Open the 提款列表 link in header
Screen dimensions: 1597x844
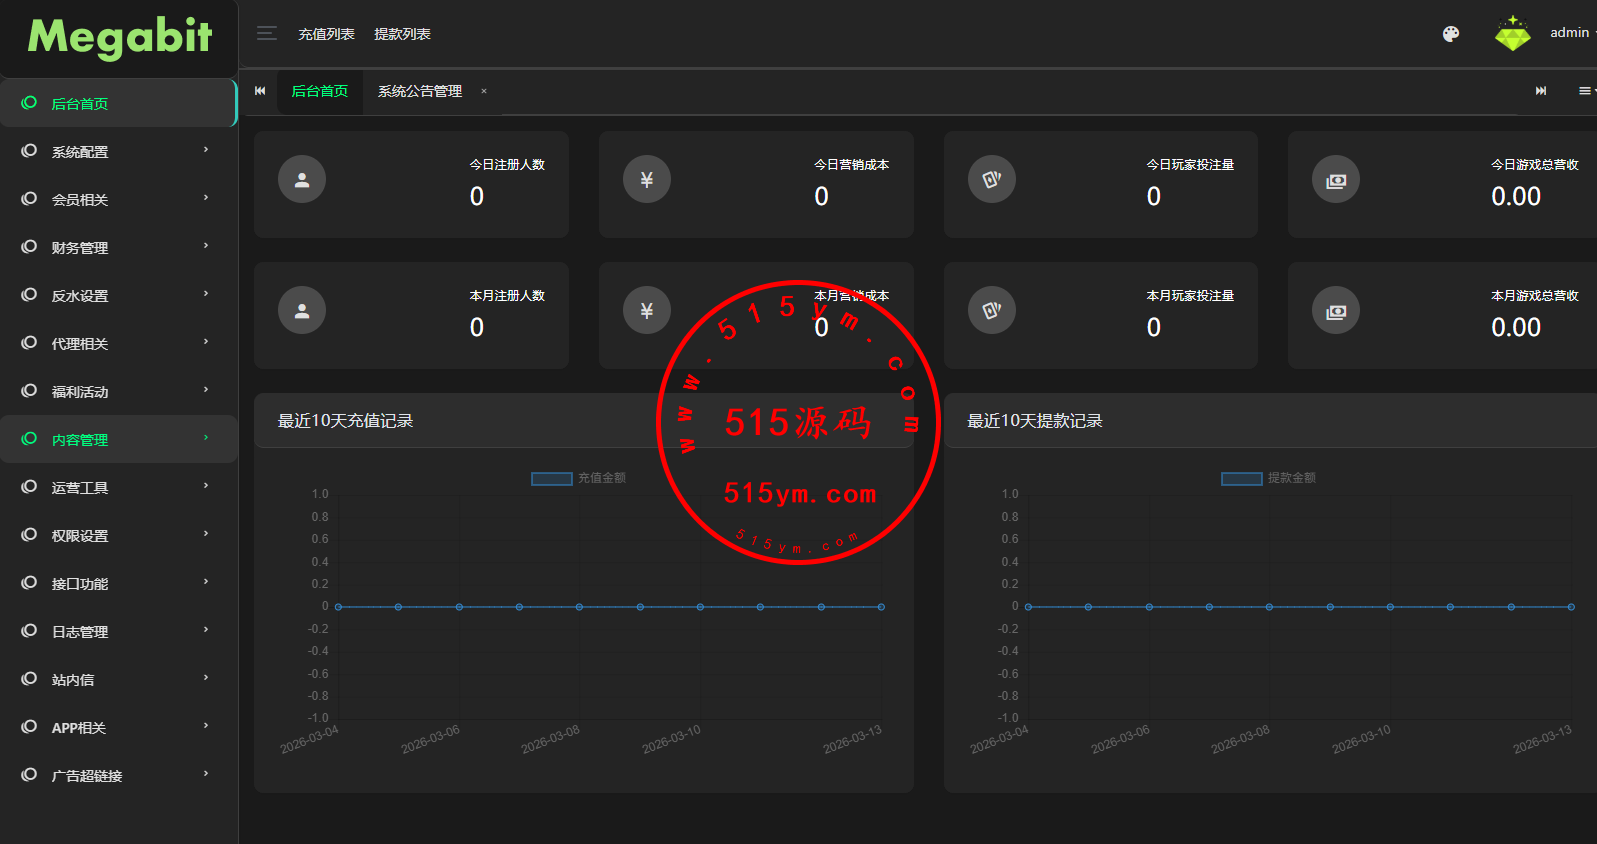(x=402, y=34)
